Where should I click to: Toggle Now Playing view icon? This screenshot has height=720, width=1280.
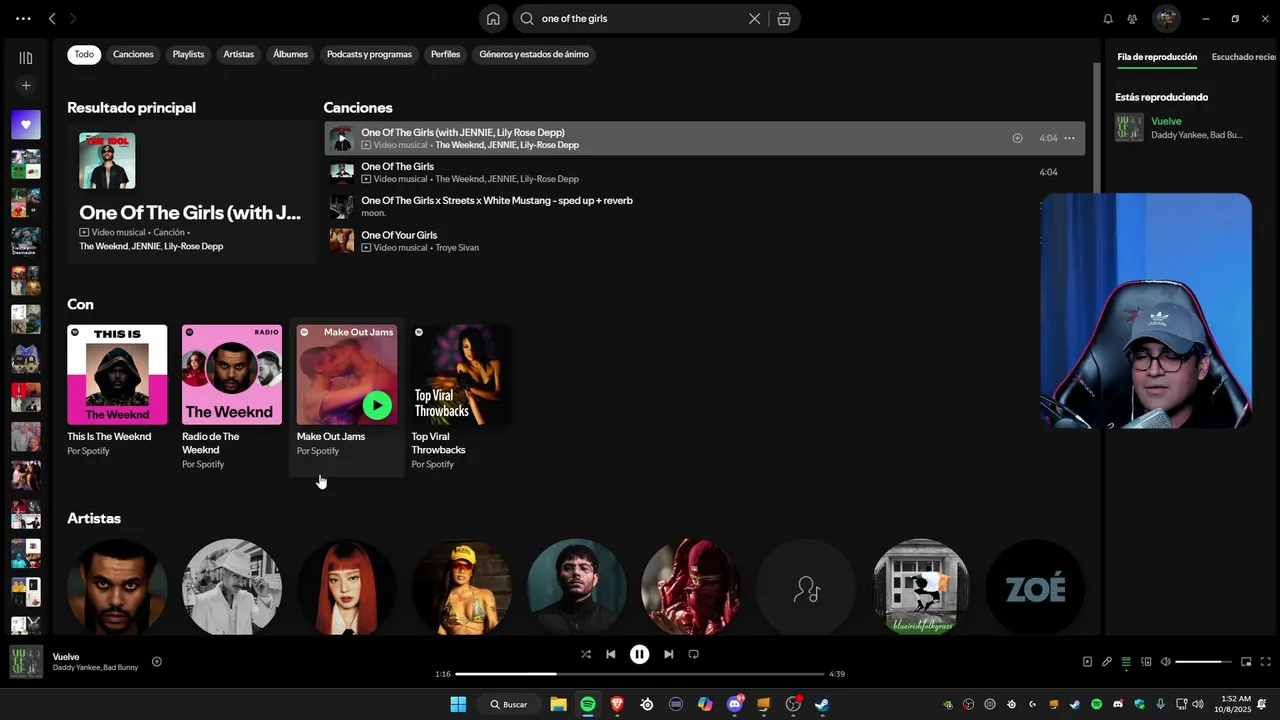1088,662
